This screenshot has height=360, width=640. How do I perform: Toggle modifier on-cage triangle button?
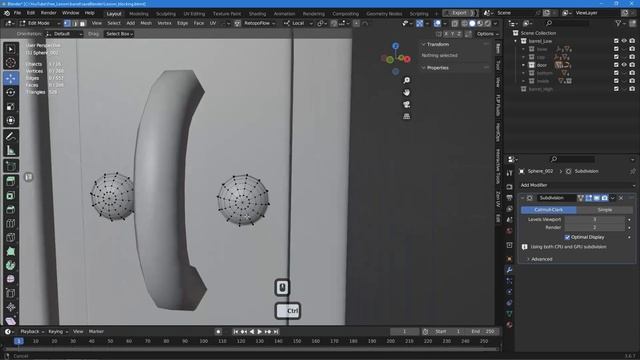(x=580, y=198)
